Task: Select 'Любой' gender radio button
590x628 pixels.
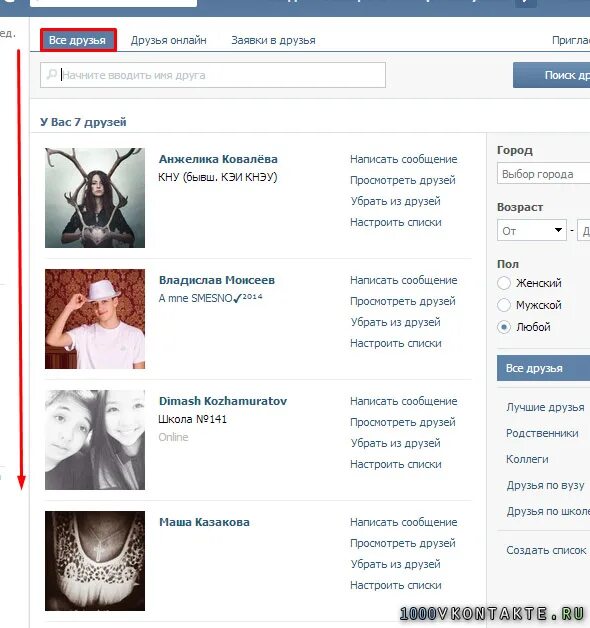Action: (504, 327)
